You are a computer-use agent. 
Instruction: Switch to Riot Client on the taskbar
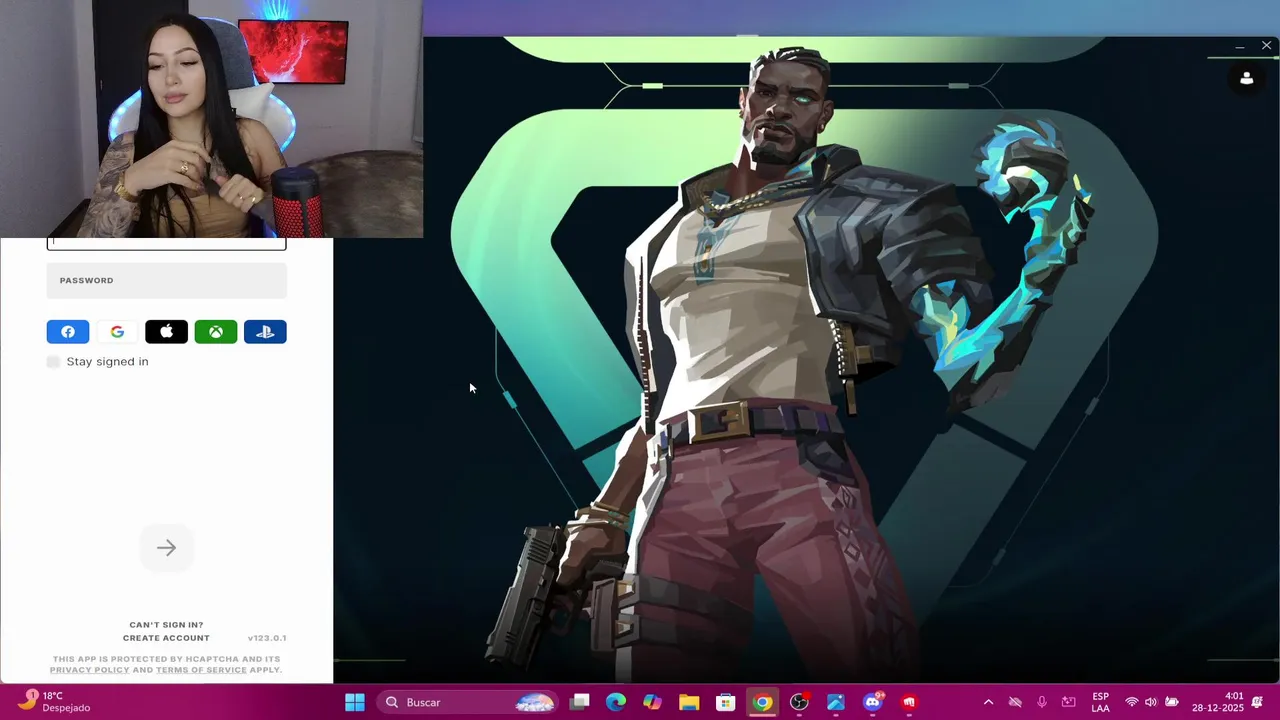click(909, 702)
